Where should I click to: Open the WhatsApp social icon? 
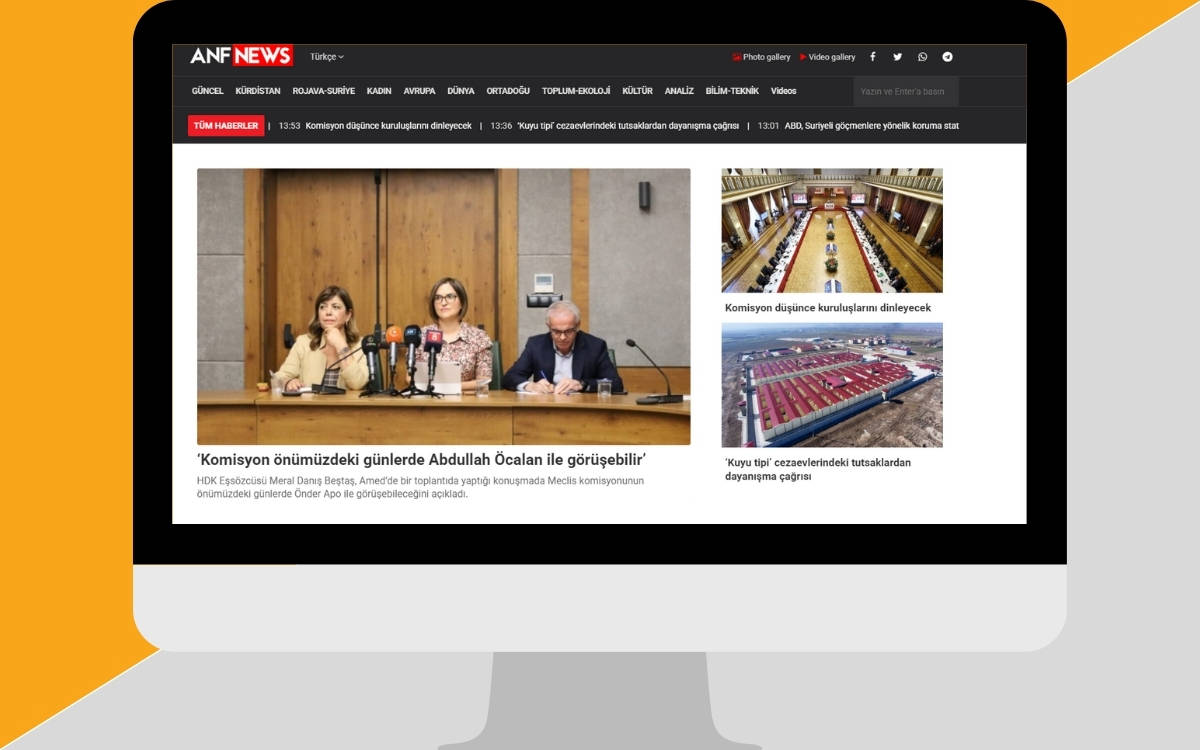point(922,57)
